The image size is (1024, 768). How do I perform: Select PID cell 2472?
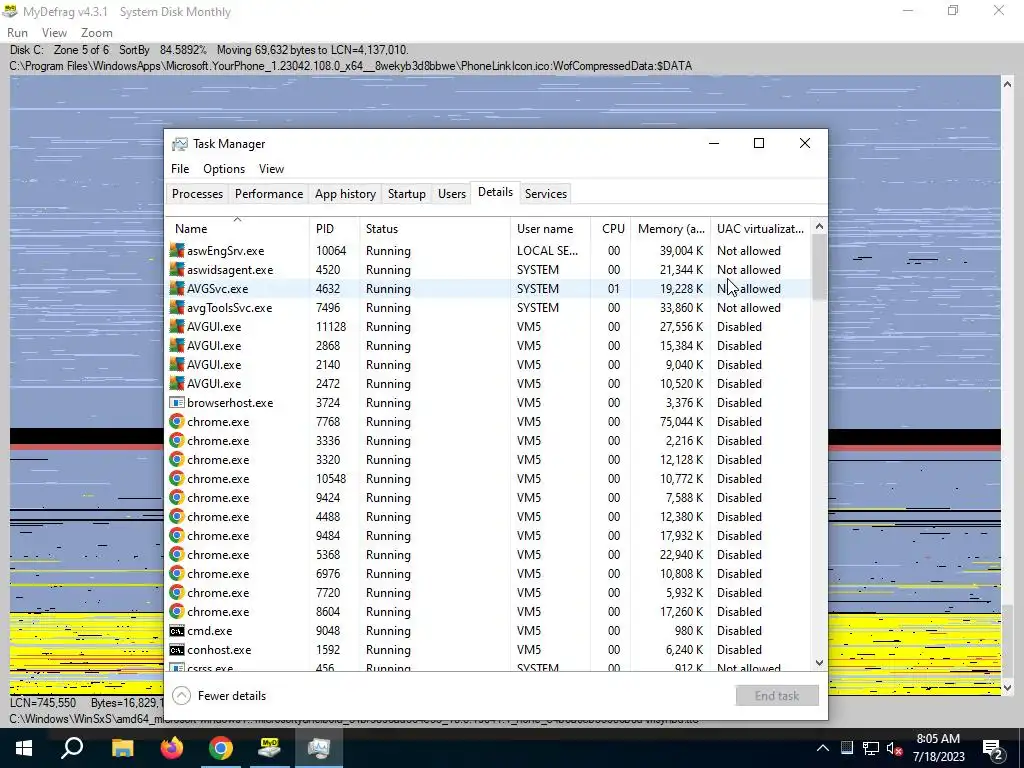[x=328, y=383]
